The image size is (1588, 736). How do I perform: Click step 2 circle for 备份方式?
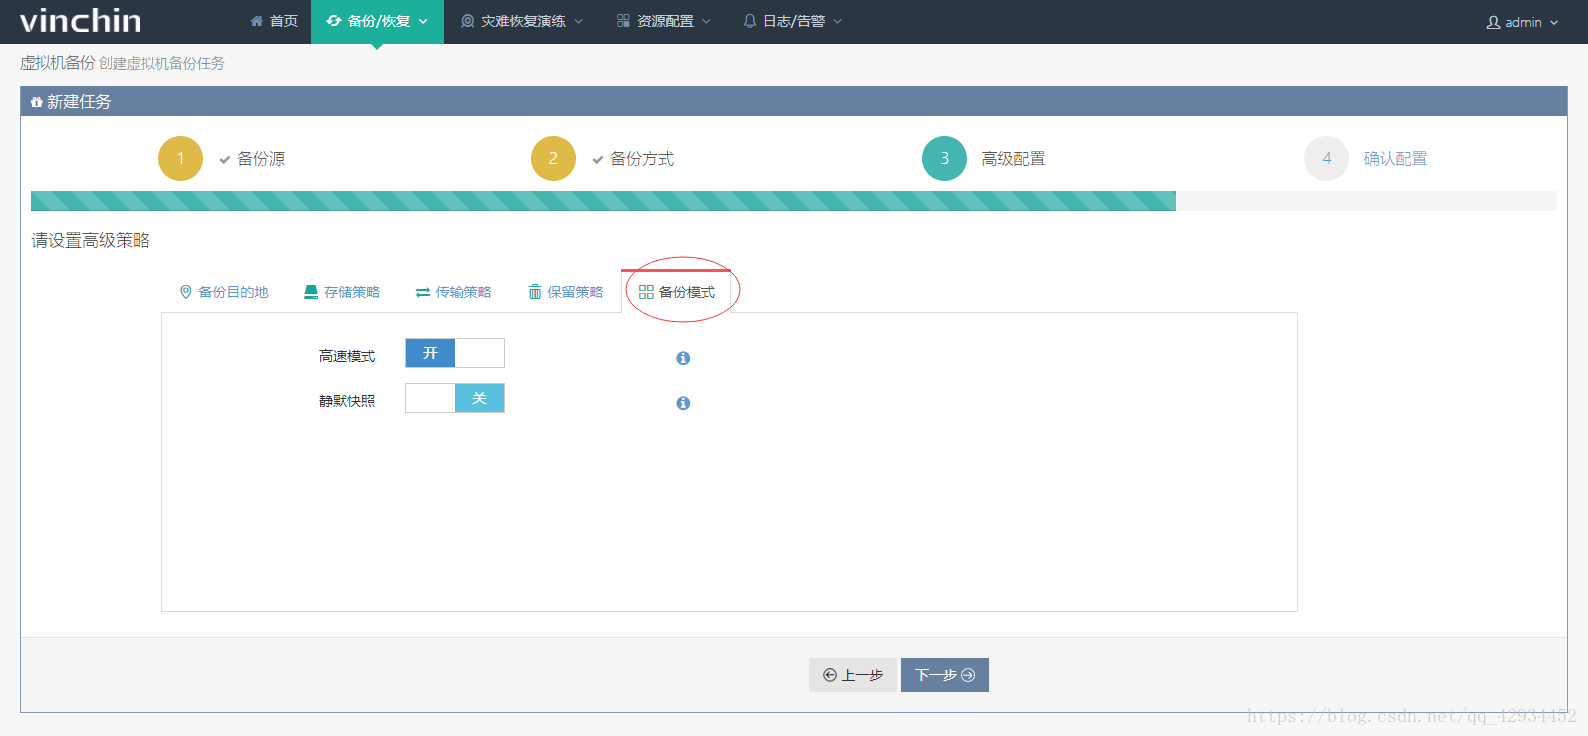[553, 158]
